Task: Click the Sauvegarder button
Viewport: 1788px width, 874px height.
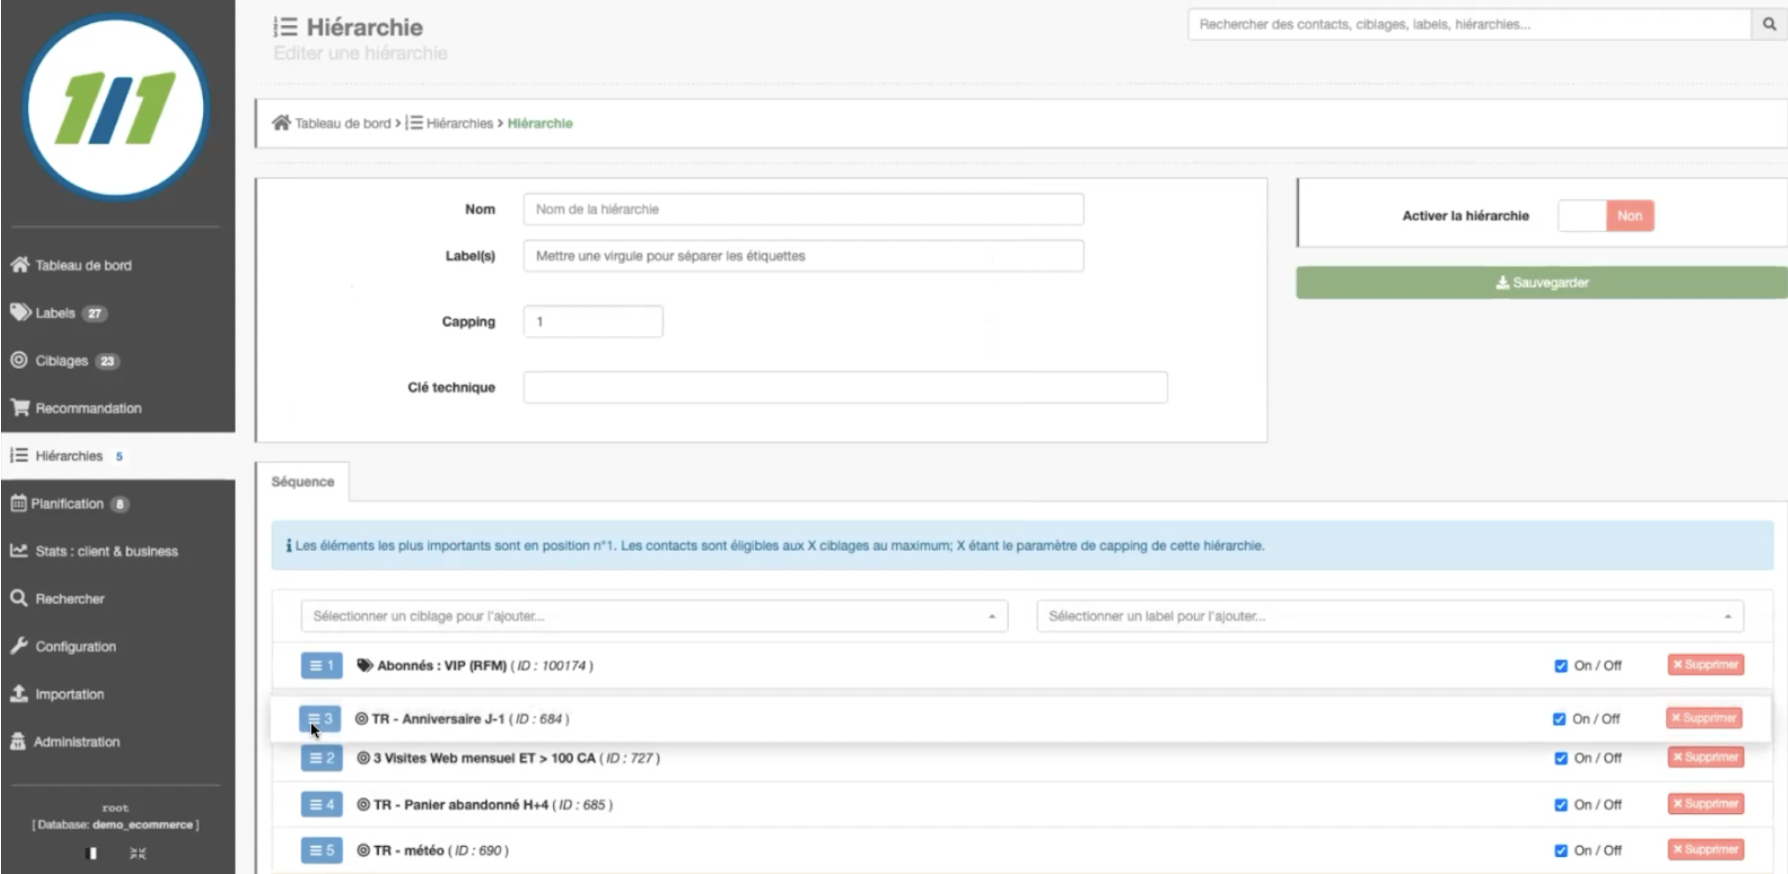Action: 1541,283
